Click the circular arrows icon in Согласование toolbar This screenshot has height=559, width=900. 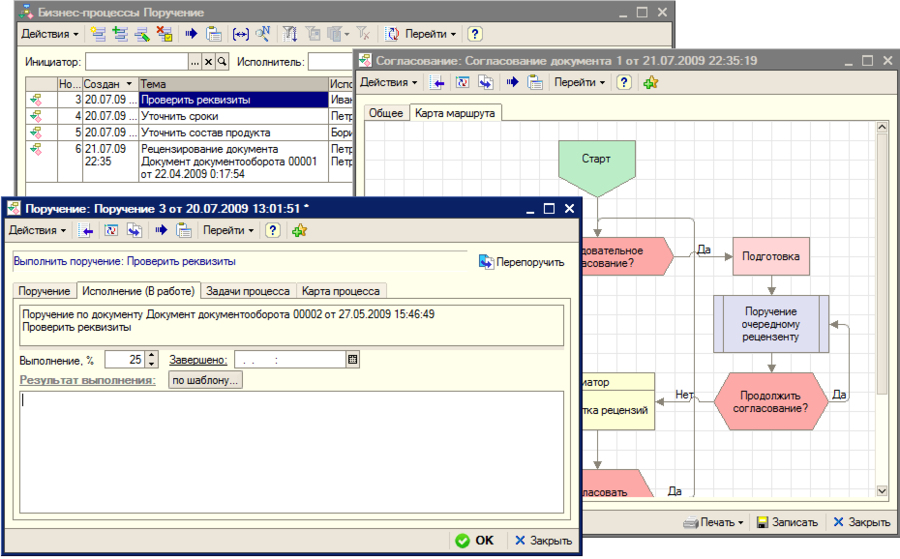[462, 83]
